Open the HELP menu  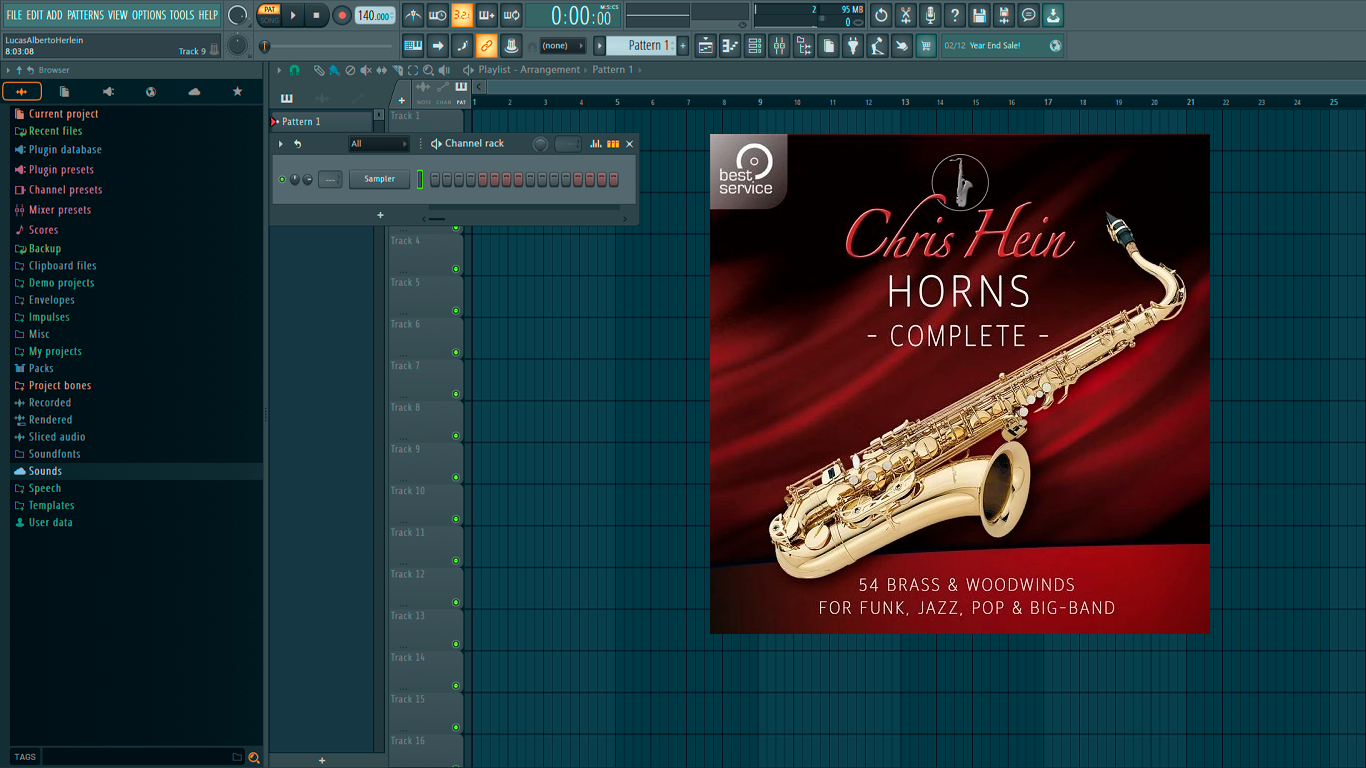208,15
